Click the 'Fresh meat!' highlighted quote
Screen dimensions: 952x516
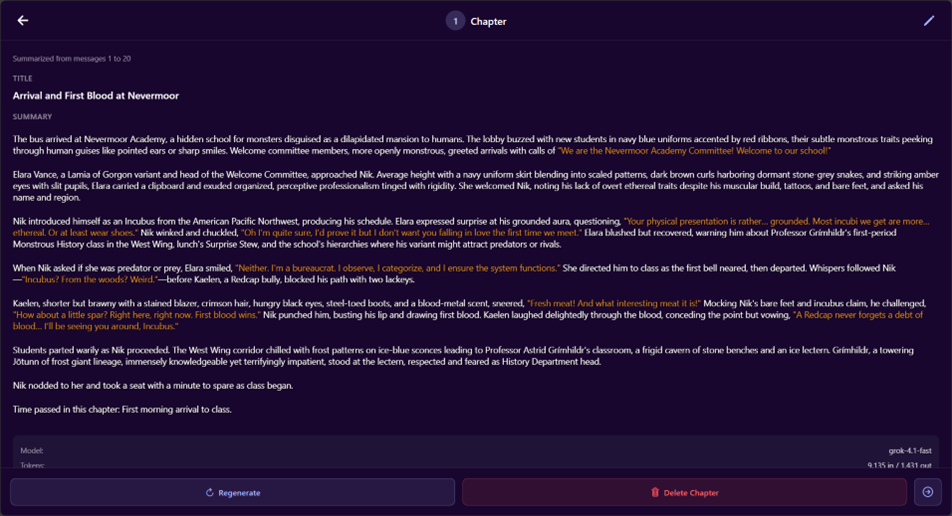pyautogui.click(x=614, y=302)
